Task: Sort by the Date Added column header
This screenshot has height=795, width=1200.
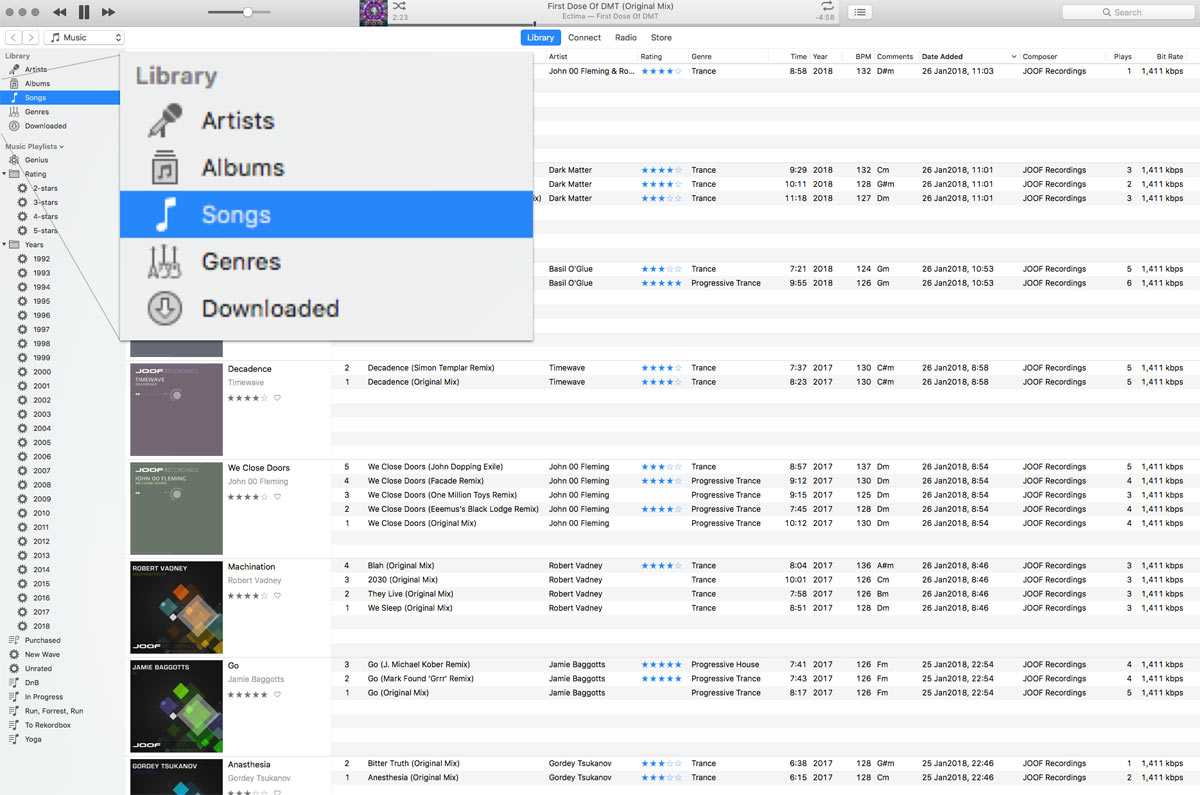Action: tap(942, 57)
